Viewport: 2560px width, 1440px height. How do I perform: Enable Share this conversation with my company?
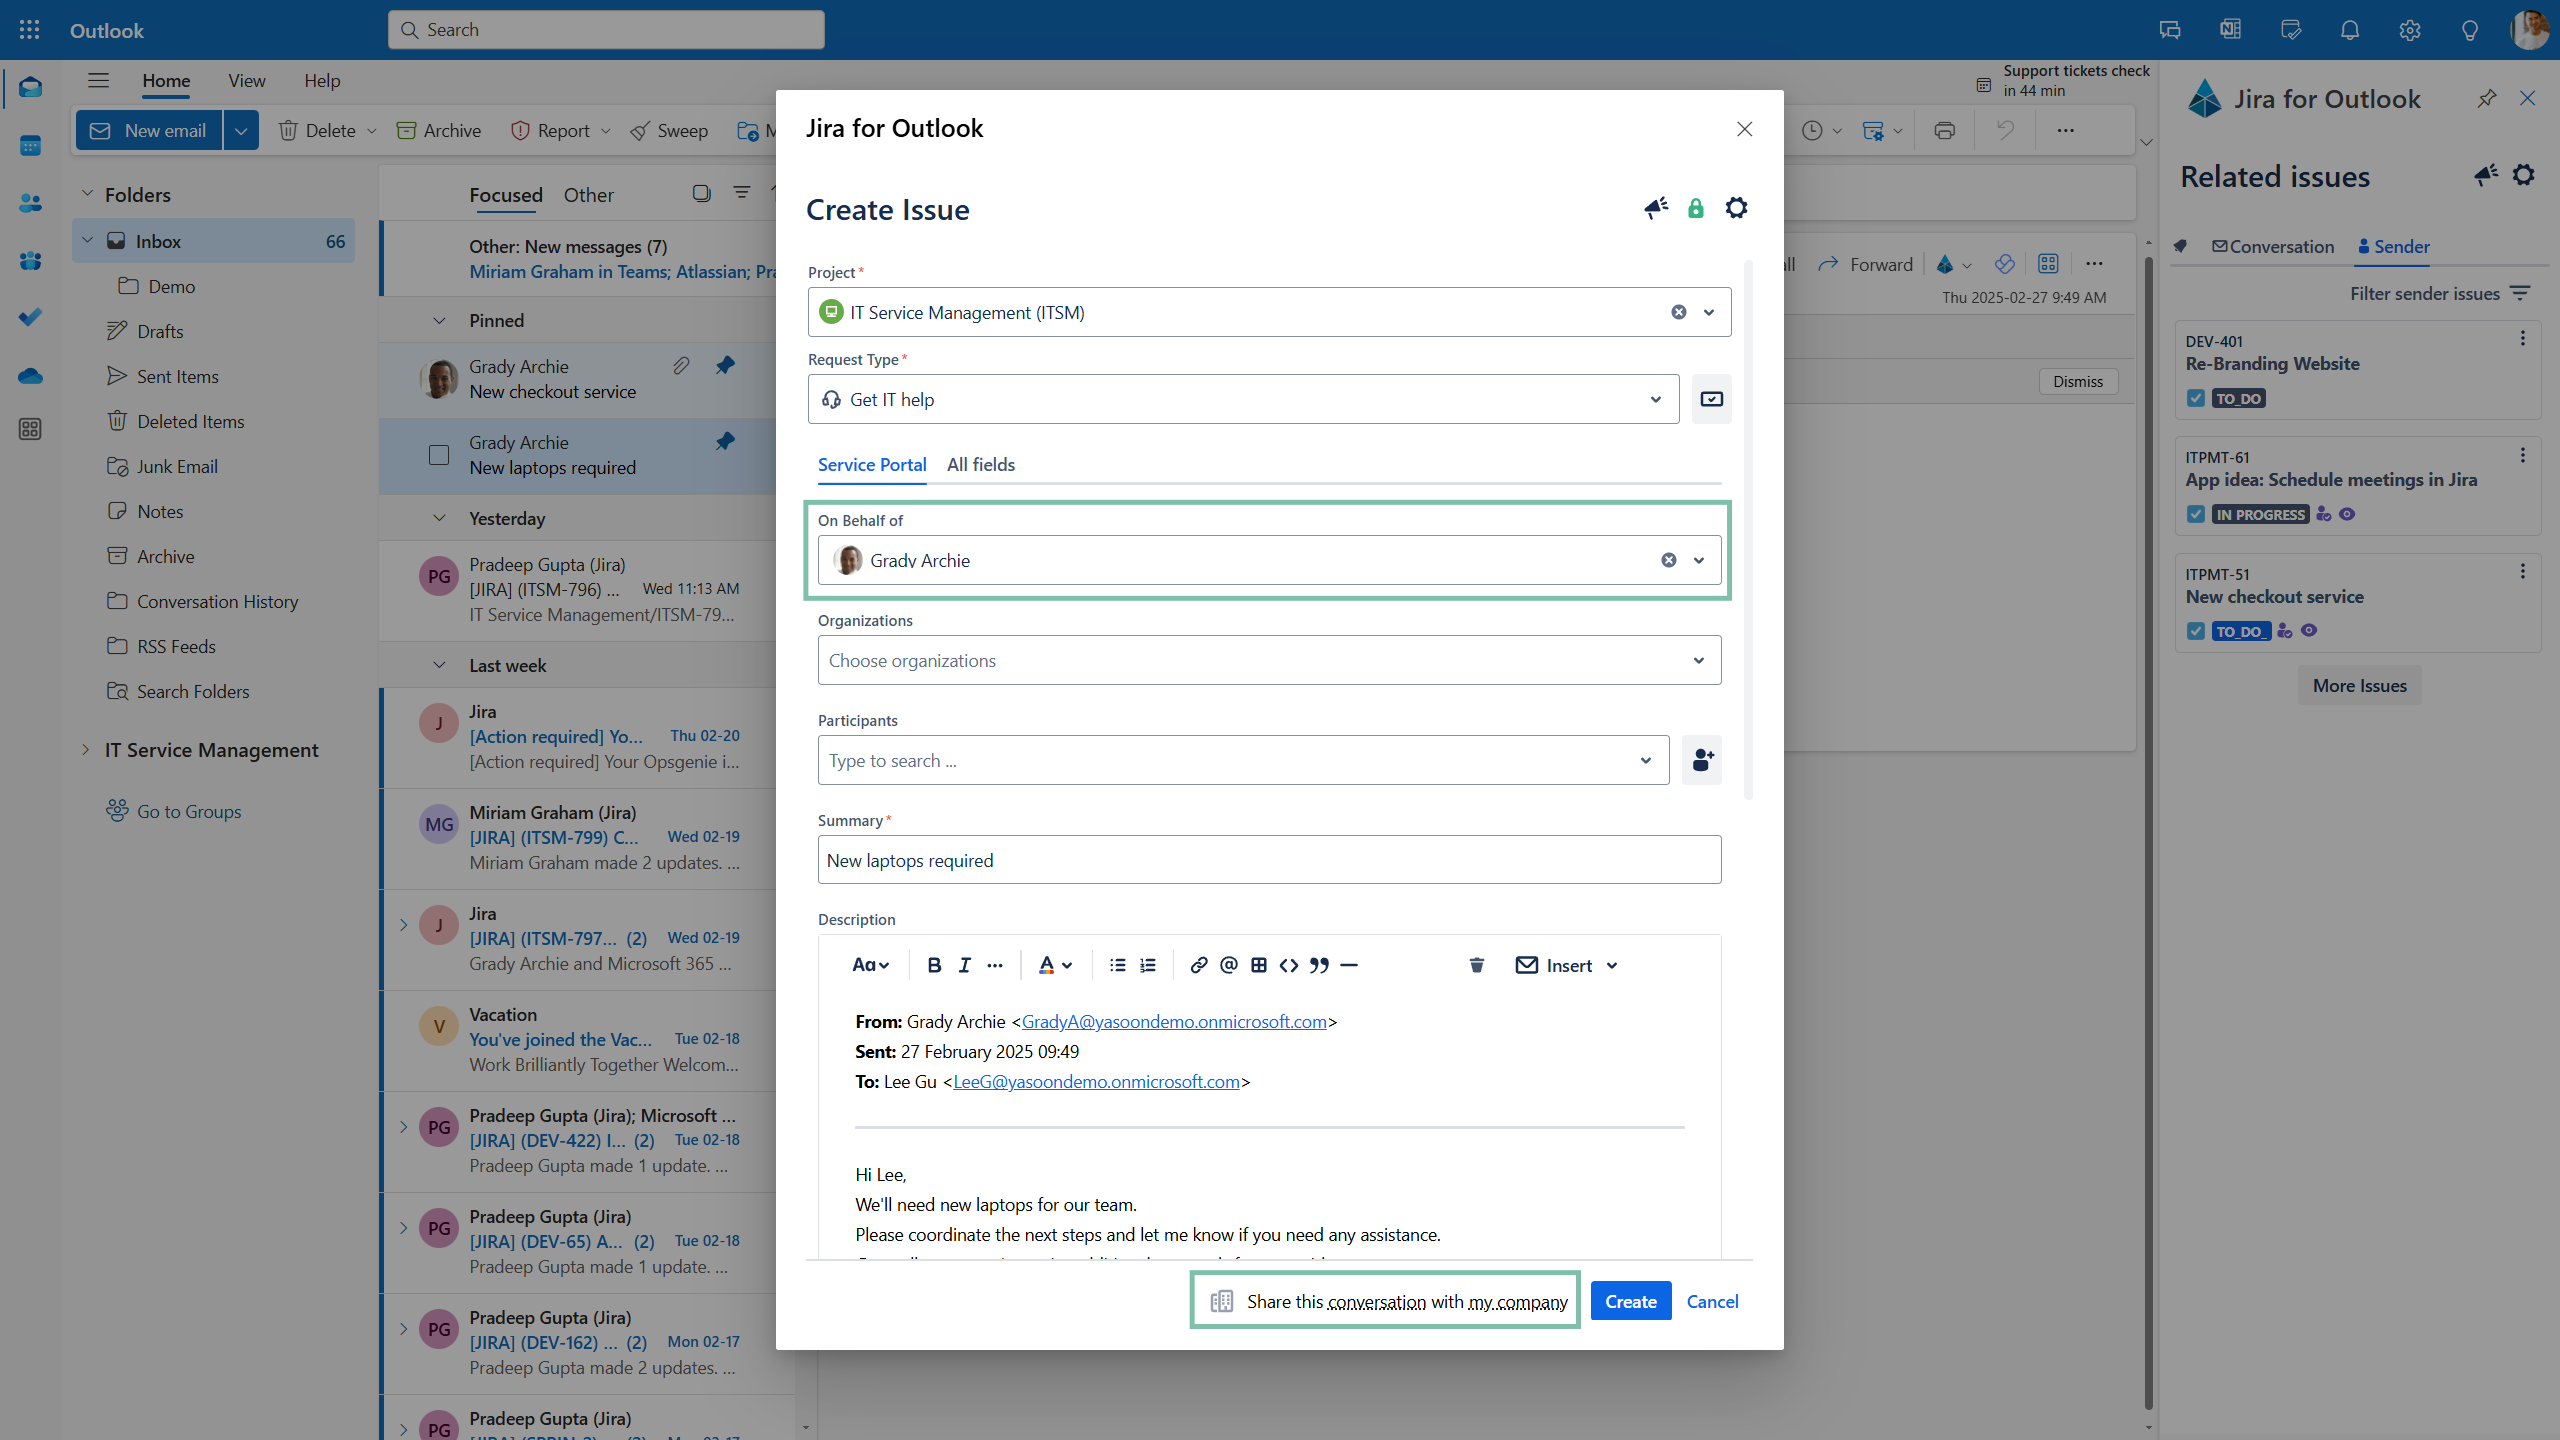pyautogui.click(x=1384, y=1300)
